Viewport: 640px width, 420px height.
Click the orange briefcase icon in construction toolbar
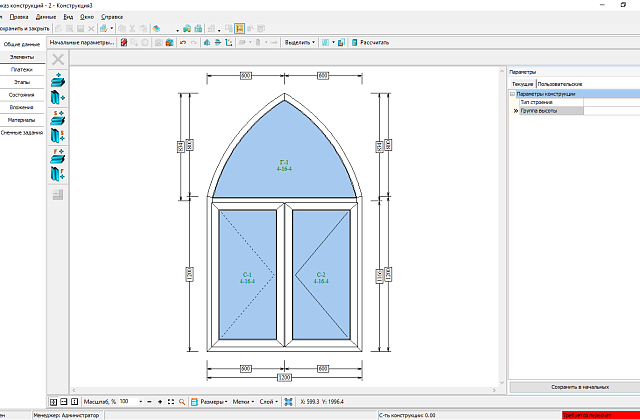(169, 42)
